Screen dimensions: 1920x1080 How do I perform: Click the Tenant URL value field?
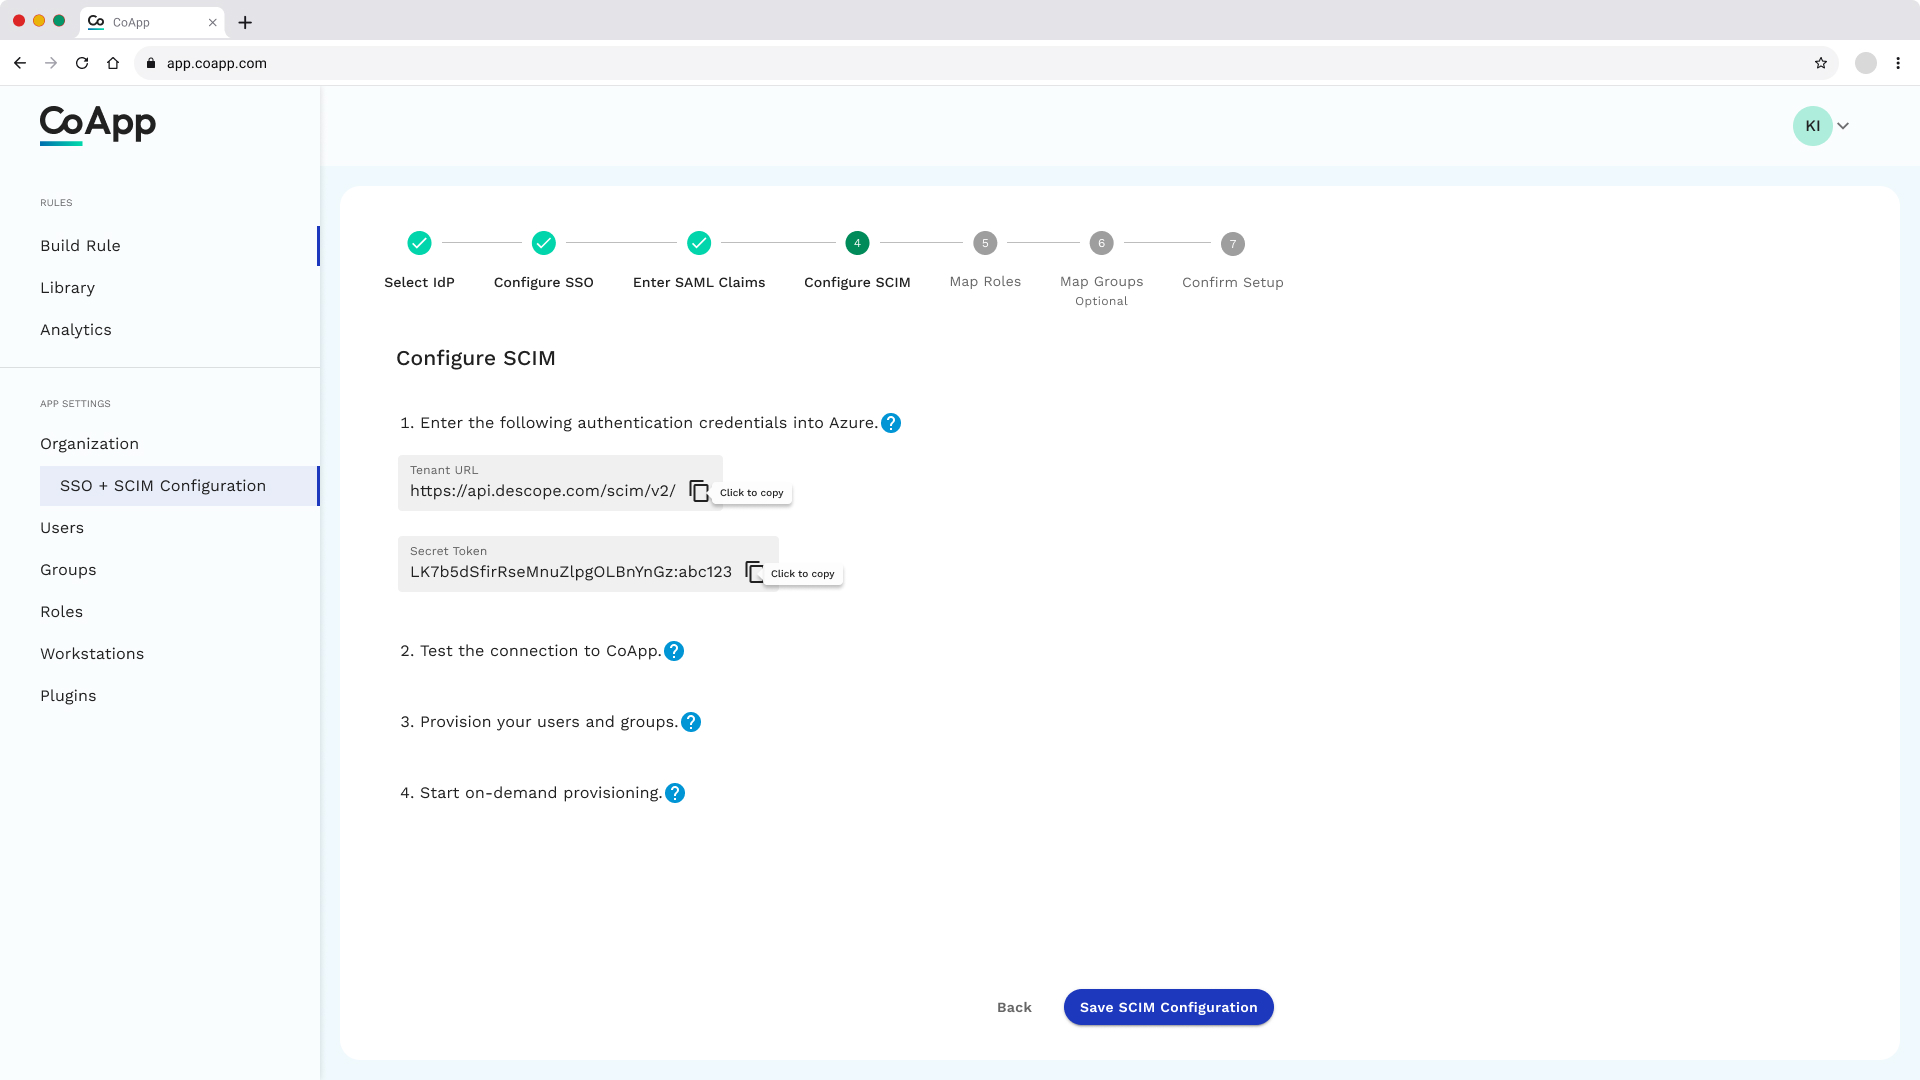click(560, 483)
